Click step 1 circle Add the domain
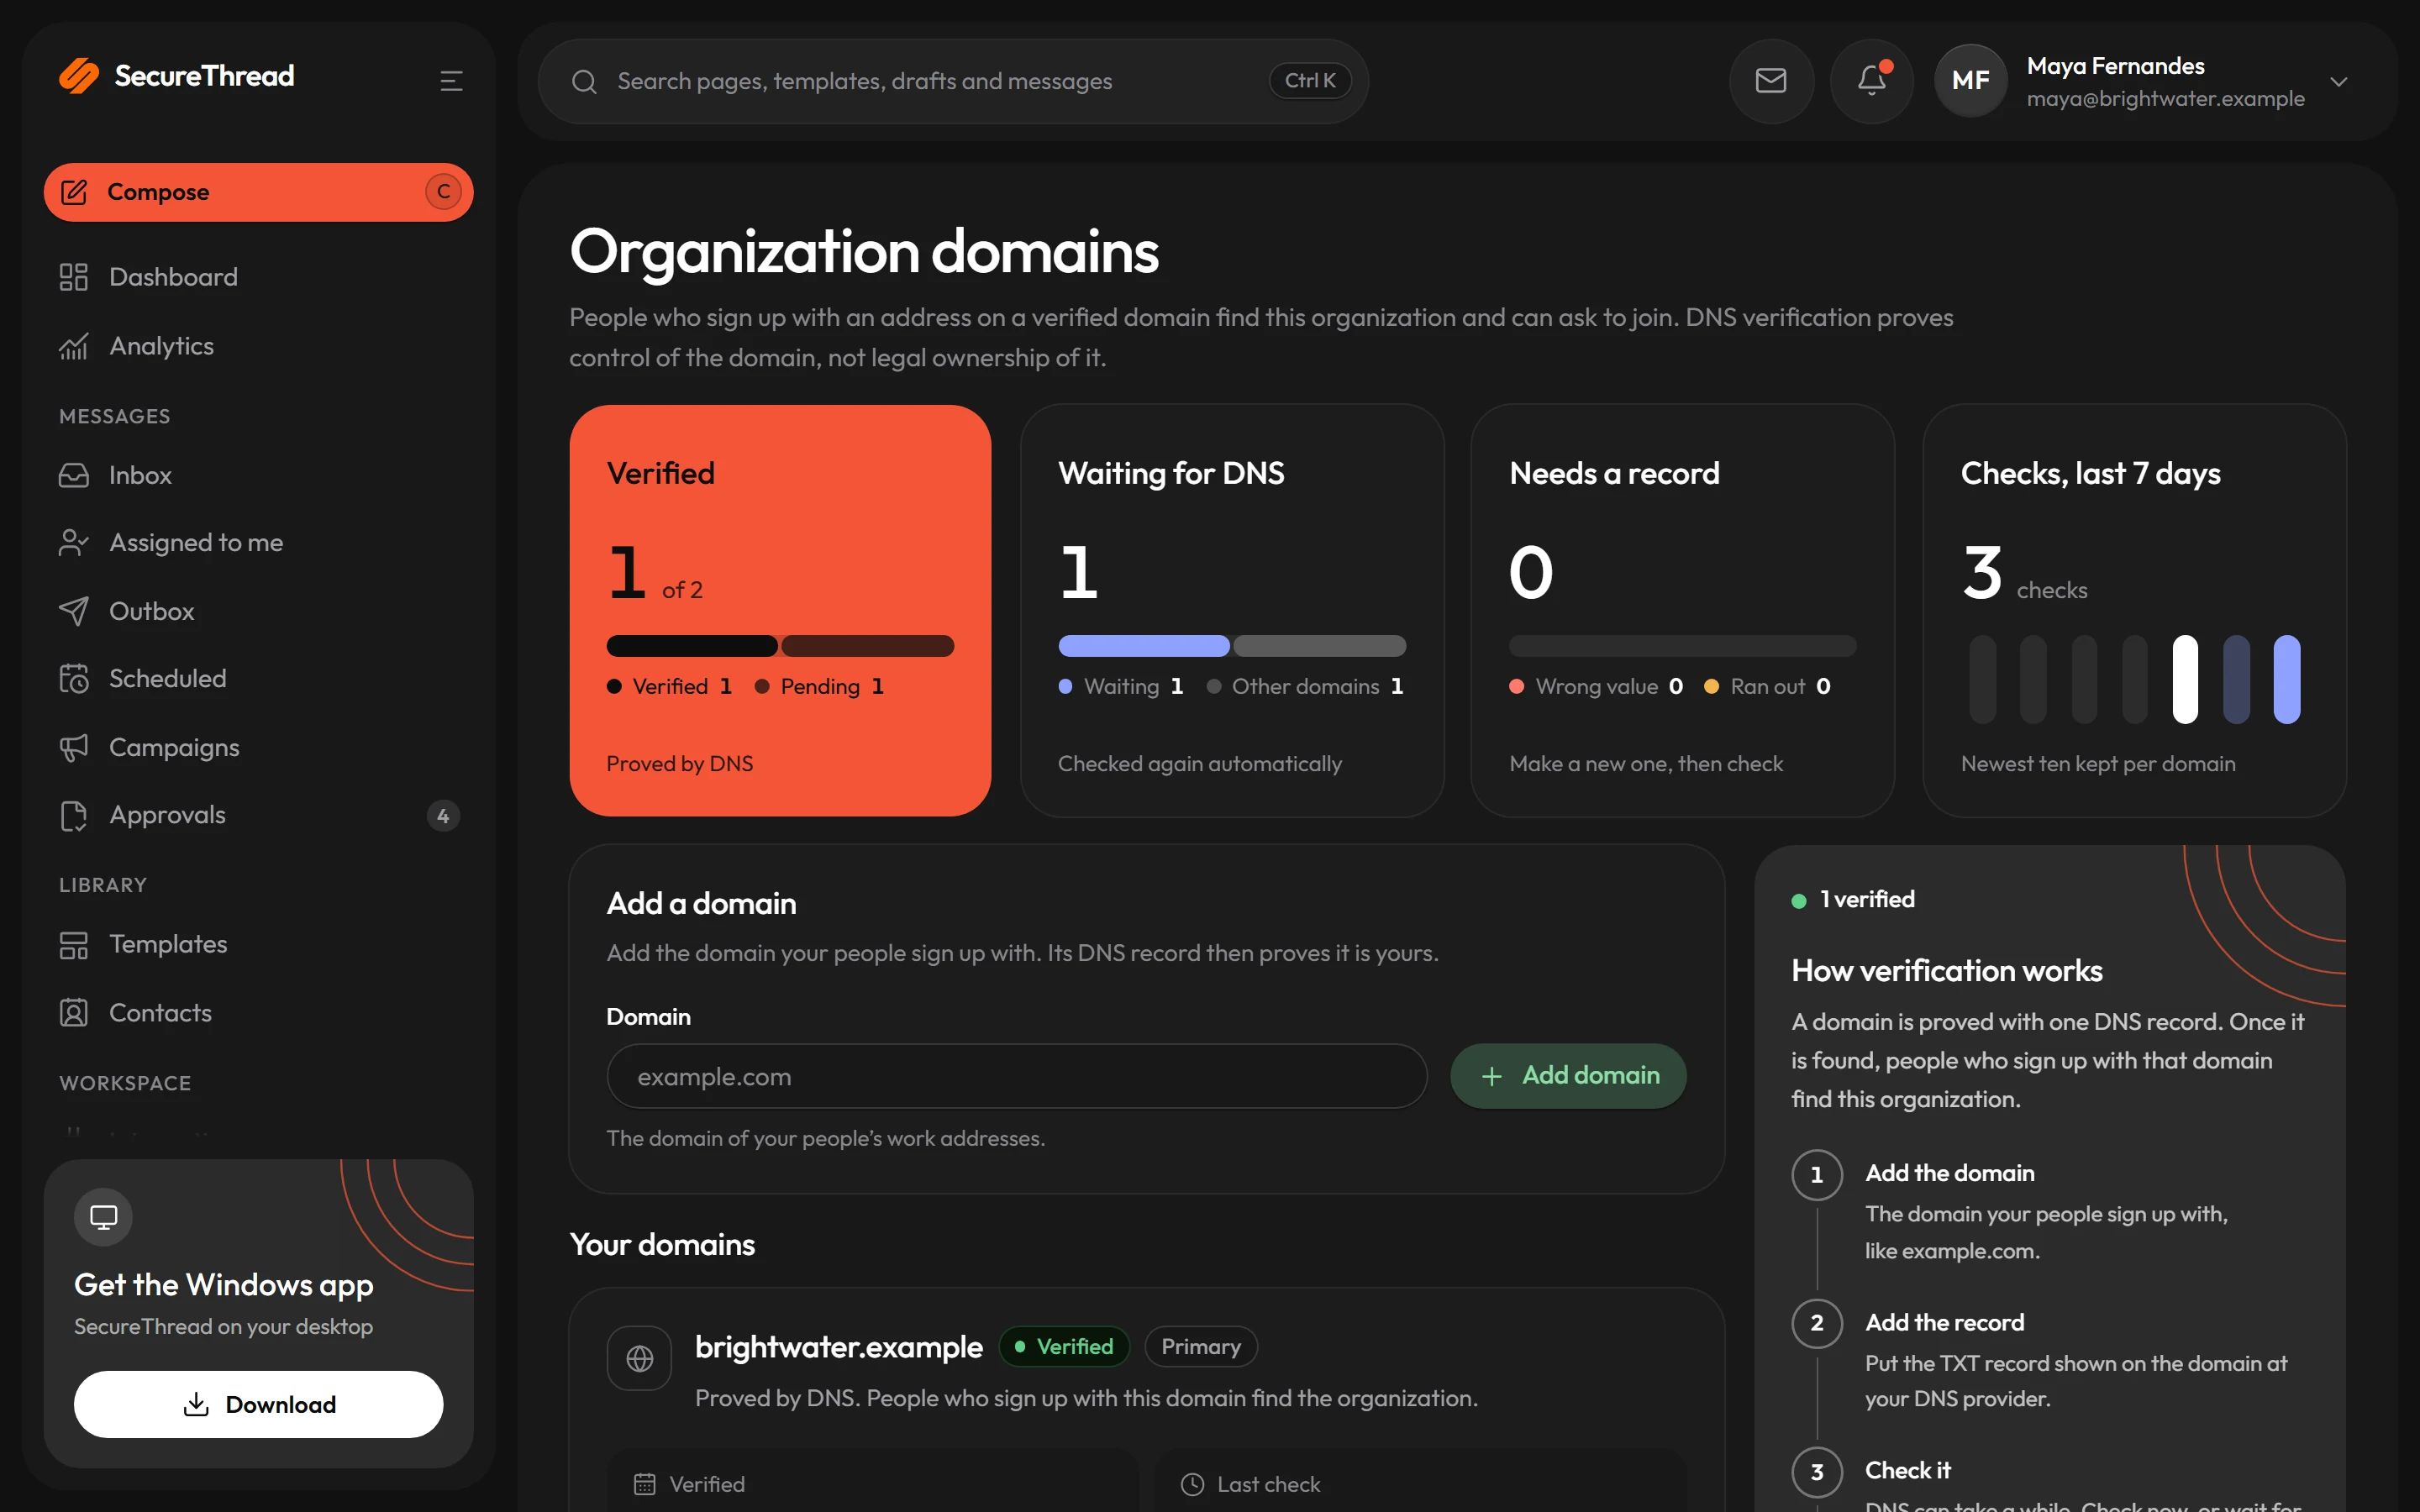Screen dimensions: 2420x1512 click(x=1817, y=1175)
